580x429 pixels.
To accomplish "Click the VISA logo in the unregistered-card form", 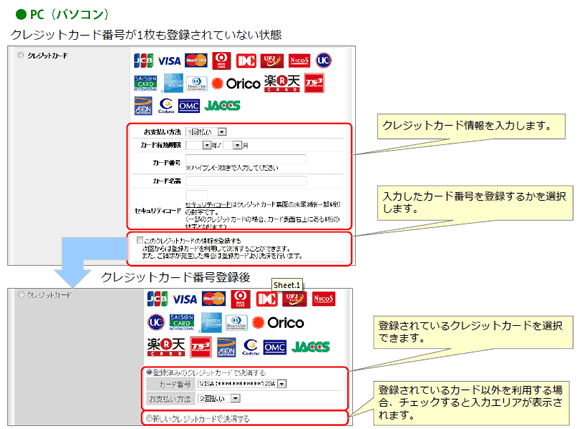I will pos(169,61).
